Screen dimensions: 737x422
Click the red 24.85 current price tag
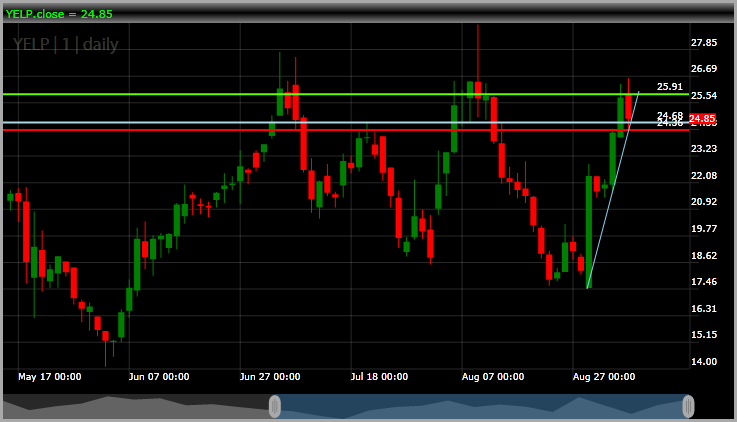703,118
